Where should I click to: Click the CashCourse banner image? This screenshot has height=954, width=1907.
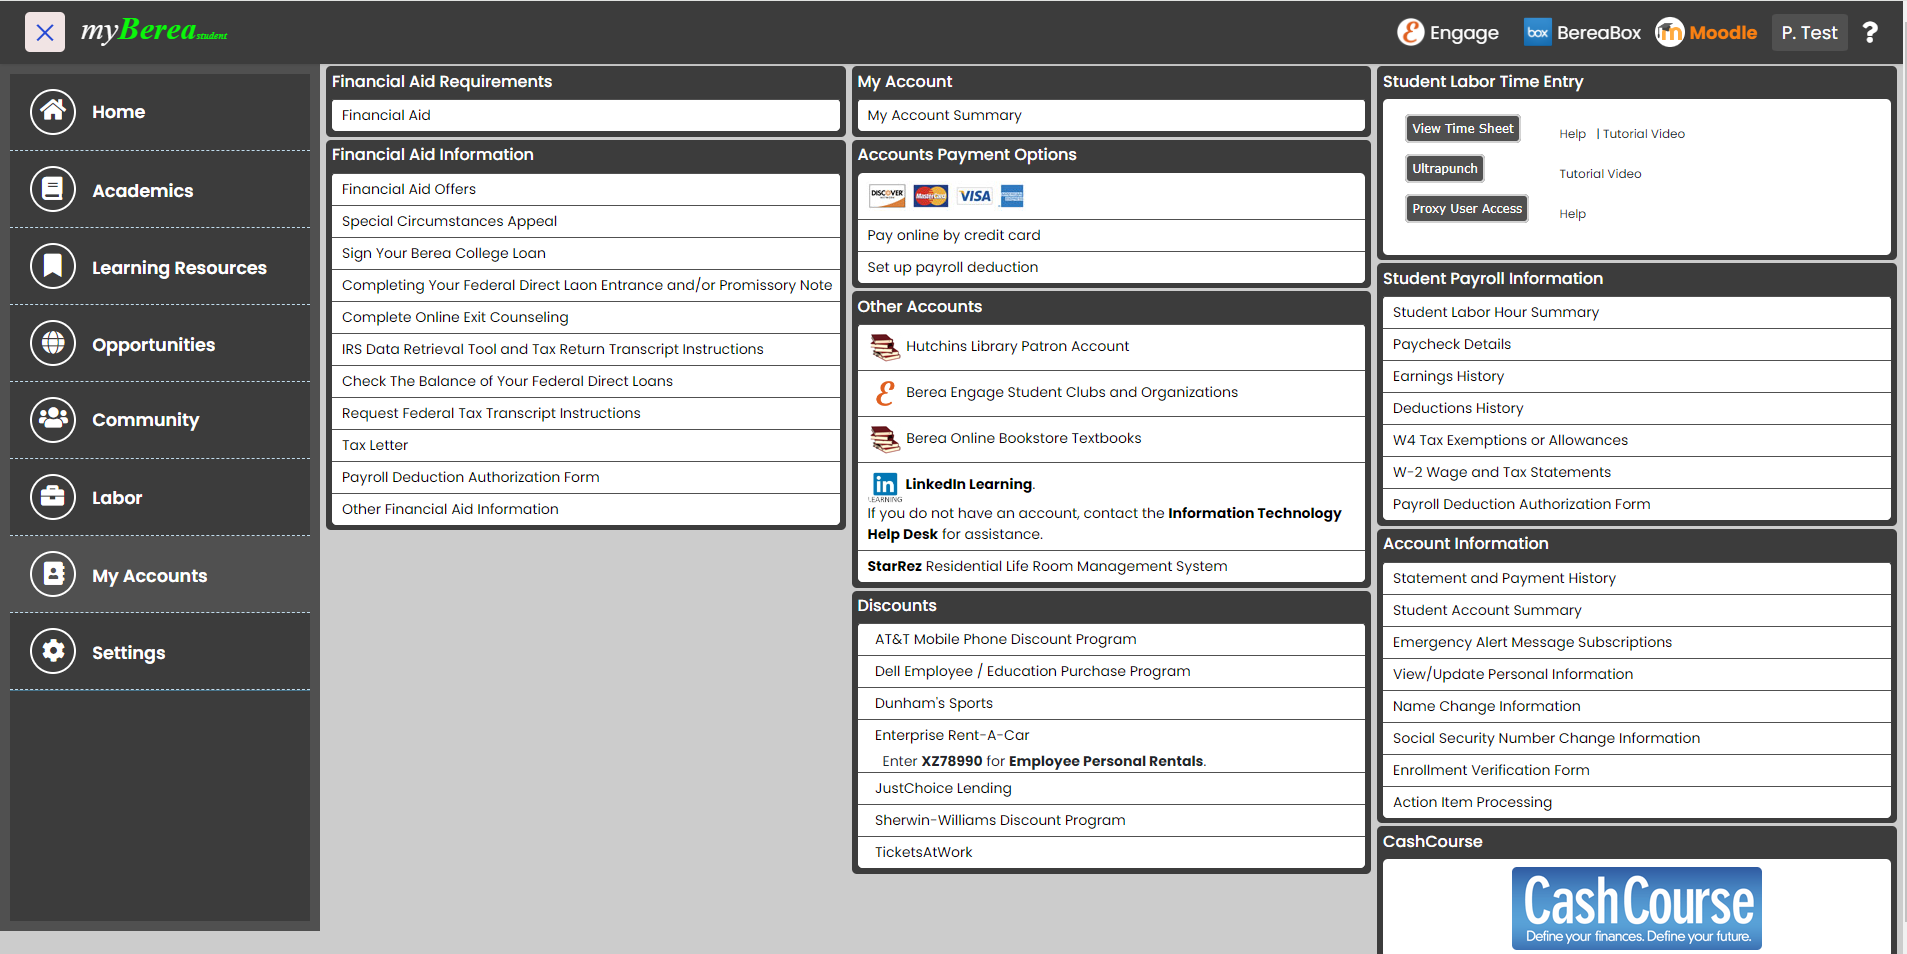click(1636, 907)
